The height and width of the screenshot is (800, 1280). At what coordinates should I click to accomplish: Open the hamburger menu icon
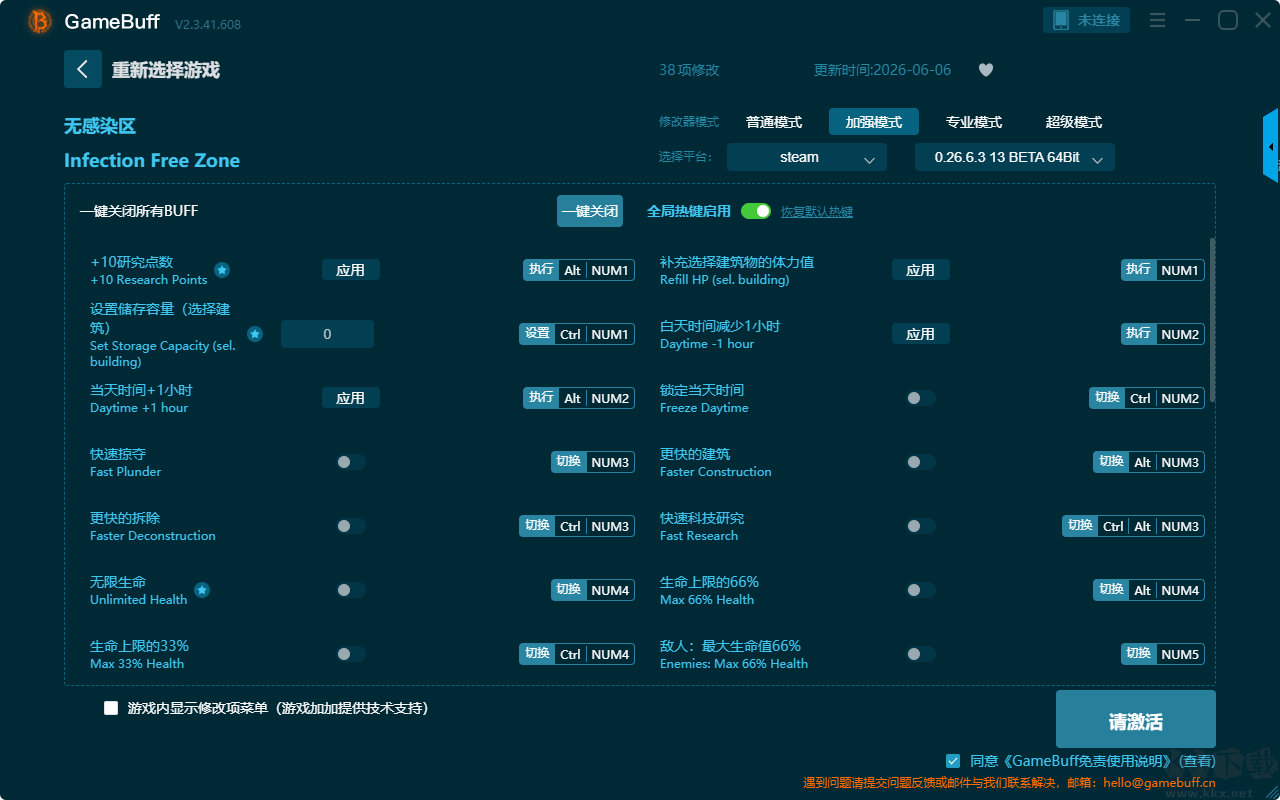pyautogui.click(x=1157, y=20)
